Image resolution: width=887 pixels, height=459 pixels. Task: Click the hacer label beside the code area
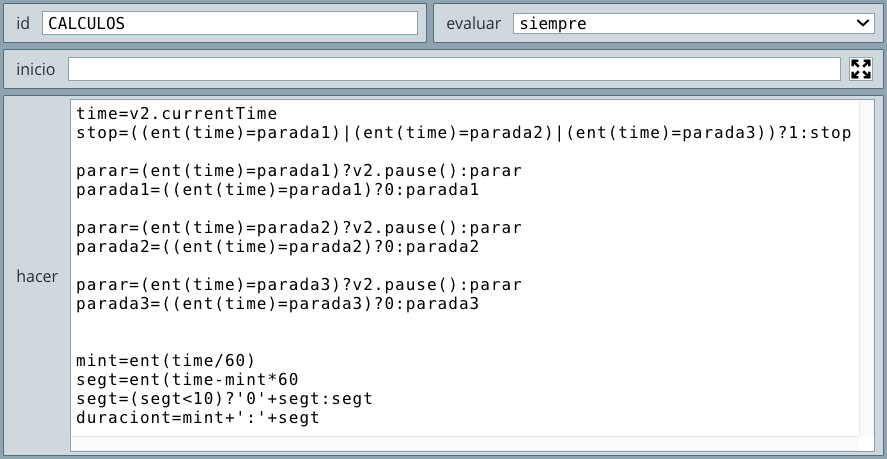tap(37, 276)
